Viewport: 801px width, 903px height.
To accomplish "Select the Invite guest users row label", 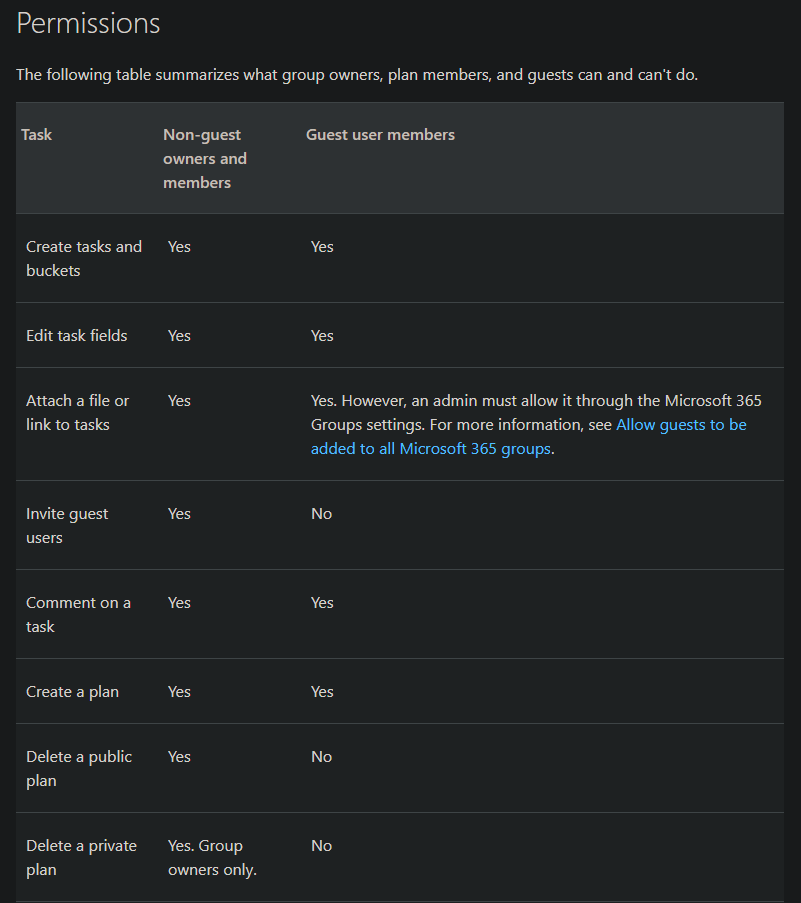I will coord(67,525).
